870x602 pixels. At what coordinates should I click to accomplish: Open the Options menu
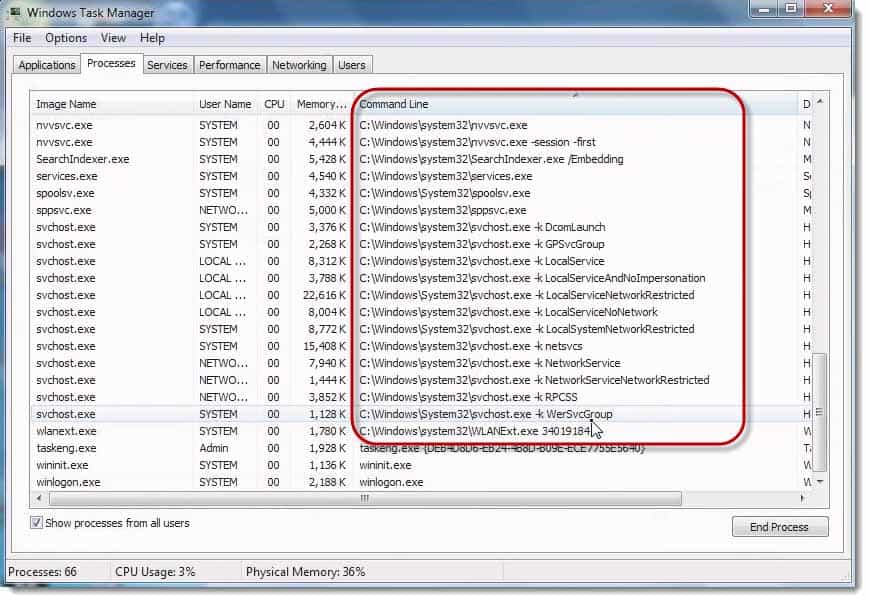point(66,38)
